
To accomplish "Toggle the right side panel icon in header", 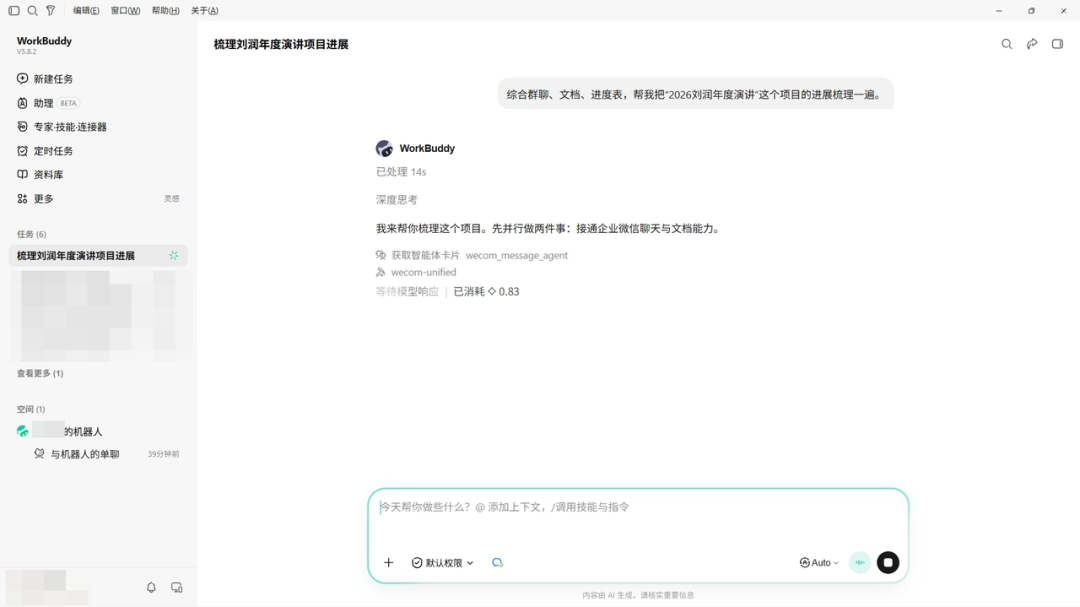I will (x=1057, y=44).
